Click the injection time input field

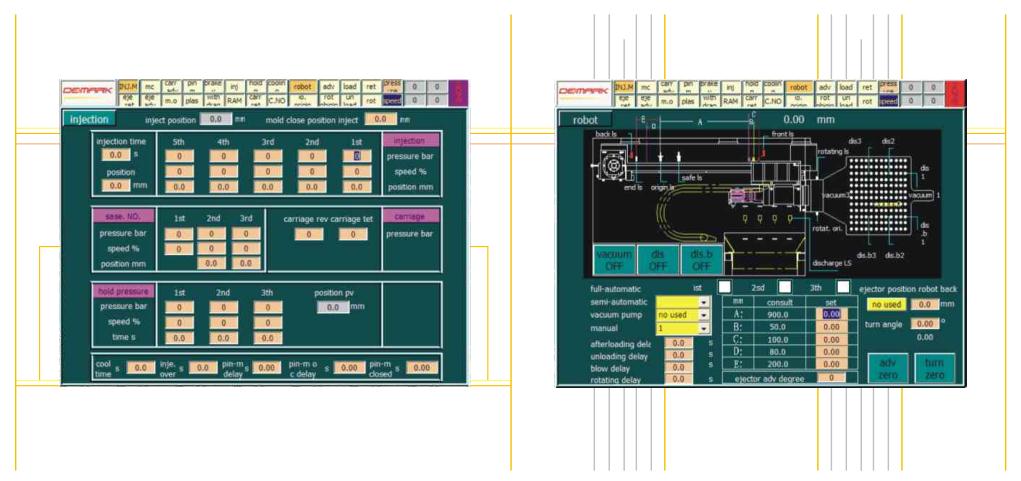click(115, 155)
